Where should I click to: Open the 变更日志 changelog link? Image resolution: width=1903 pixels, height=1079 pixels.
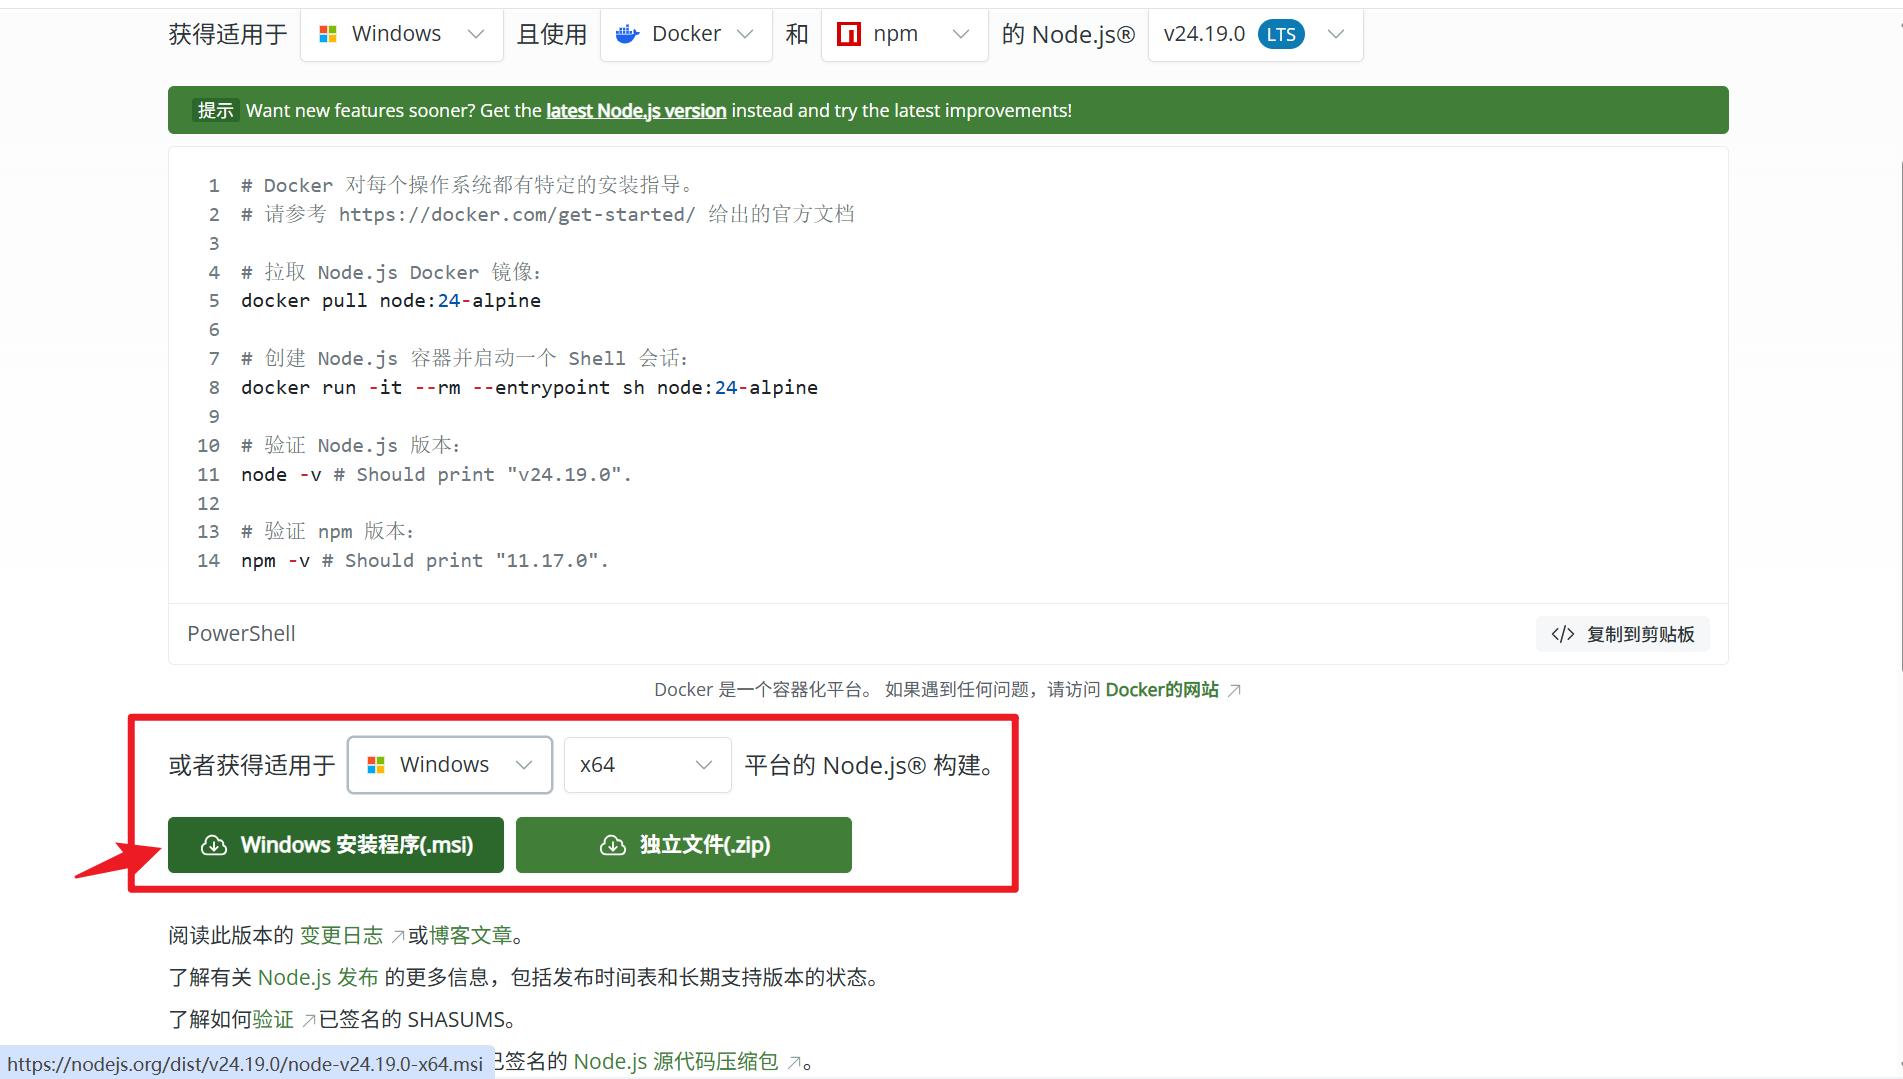point(341,936)
